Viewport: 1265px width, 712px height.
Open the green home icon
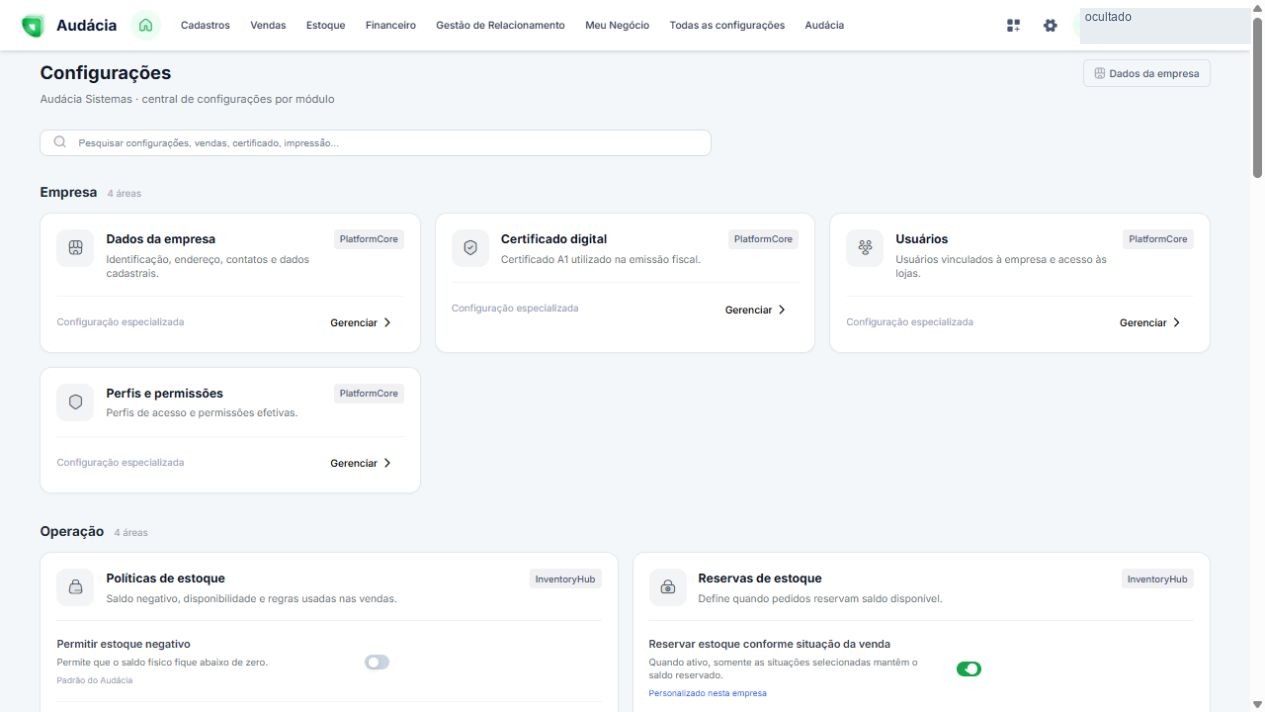click(146, 25)
